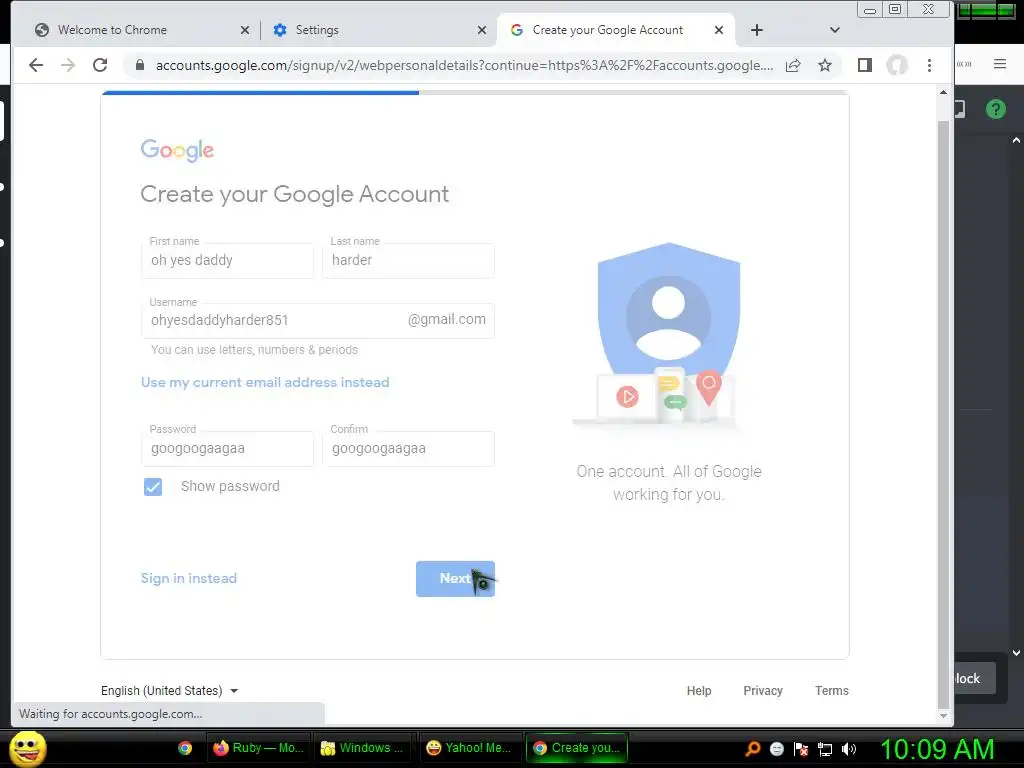Viewport: 1024px width, 768px height.
Task: Click the volume speaker tray icon
Action: (x=849, y=748)
